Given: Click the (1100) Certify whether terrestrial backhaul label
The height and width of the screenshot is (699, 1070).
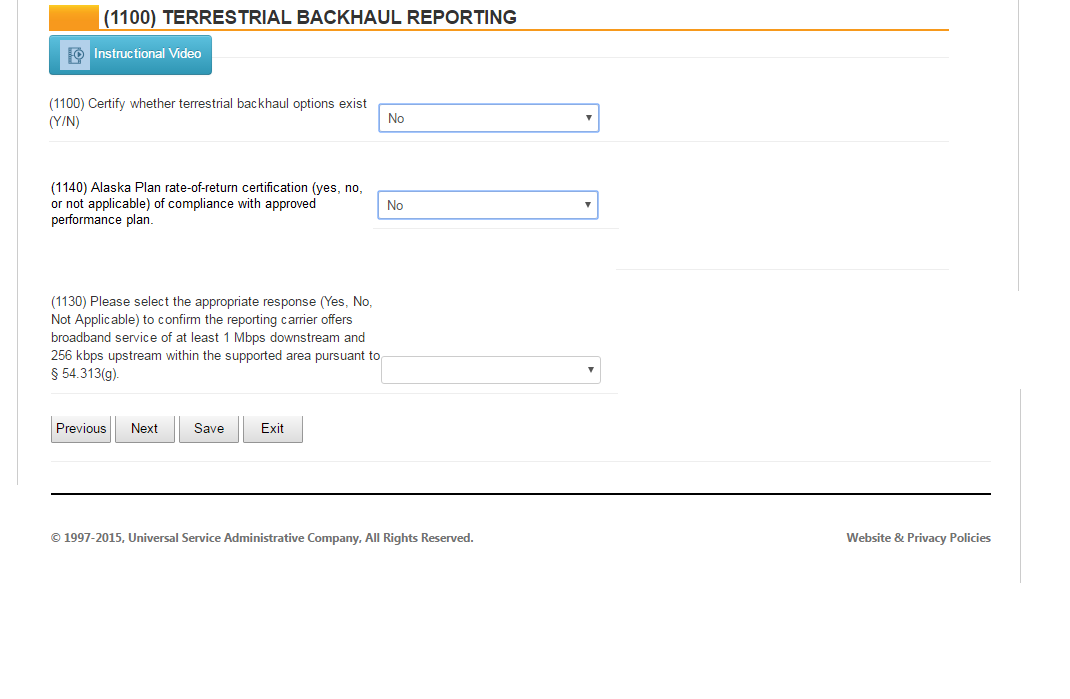Looking at the screenshot, I should pyautogui.click(x=208, y=113).
